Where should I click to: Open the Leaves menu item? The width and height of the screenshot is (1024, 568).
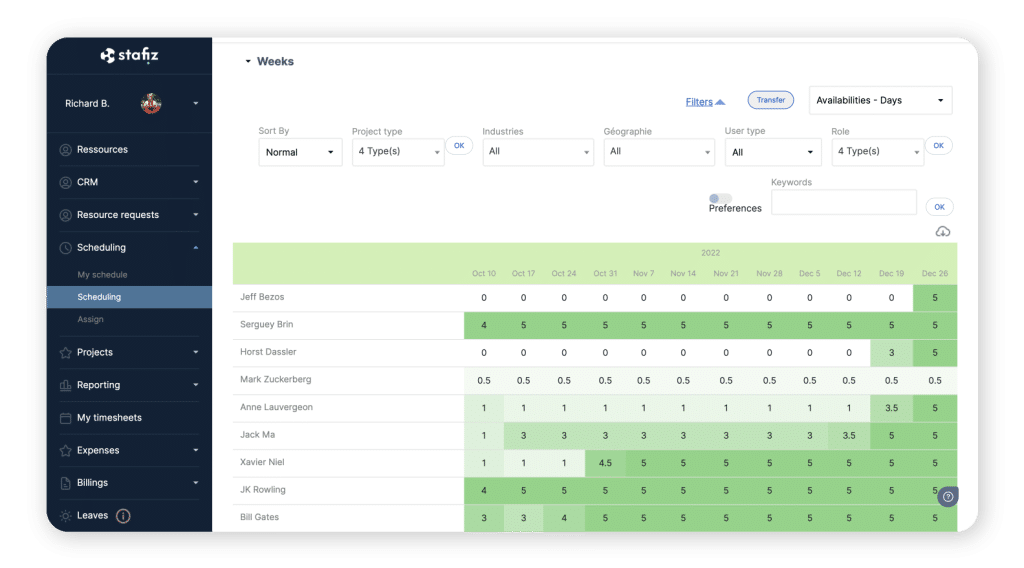pyautogui.click(x=92, y=516)
